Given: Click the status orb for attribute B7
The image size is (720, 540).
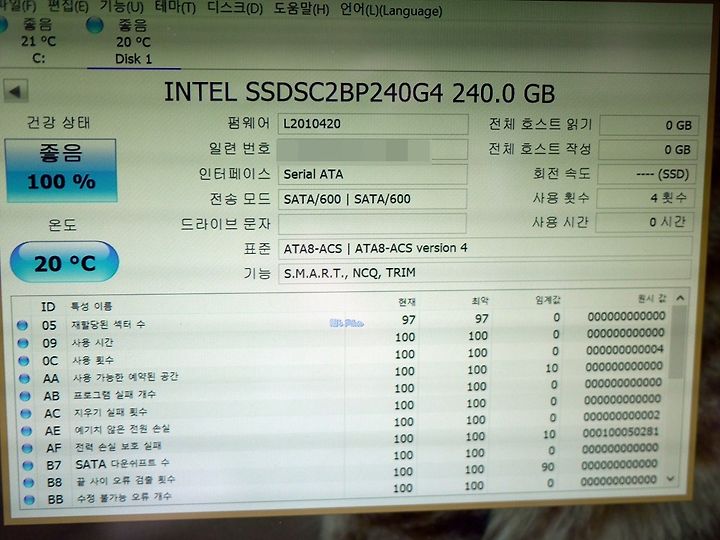Looking at the screenshot, I should (28, 465).
